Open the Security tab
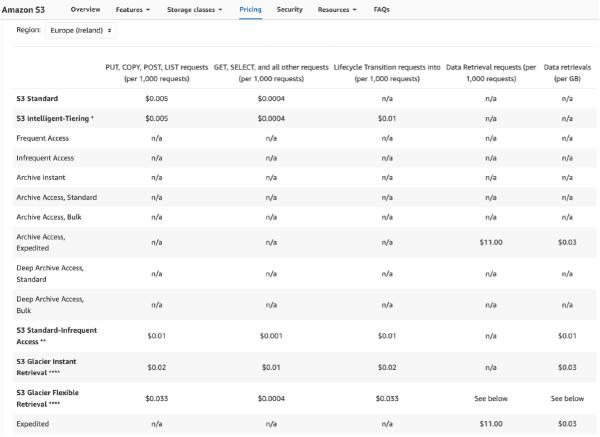Screen dimensions: 600x437 (290, 10)
